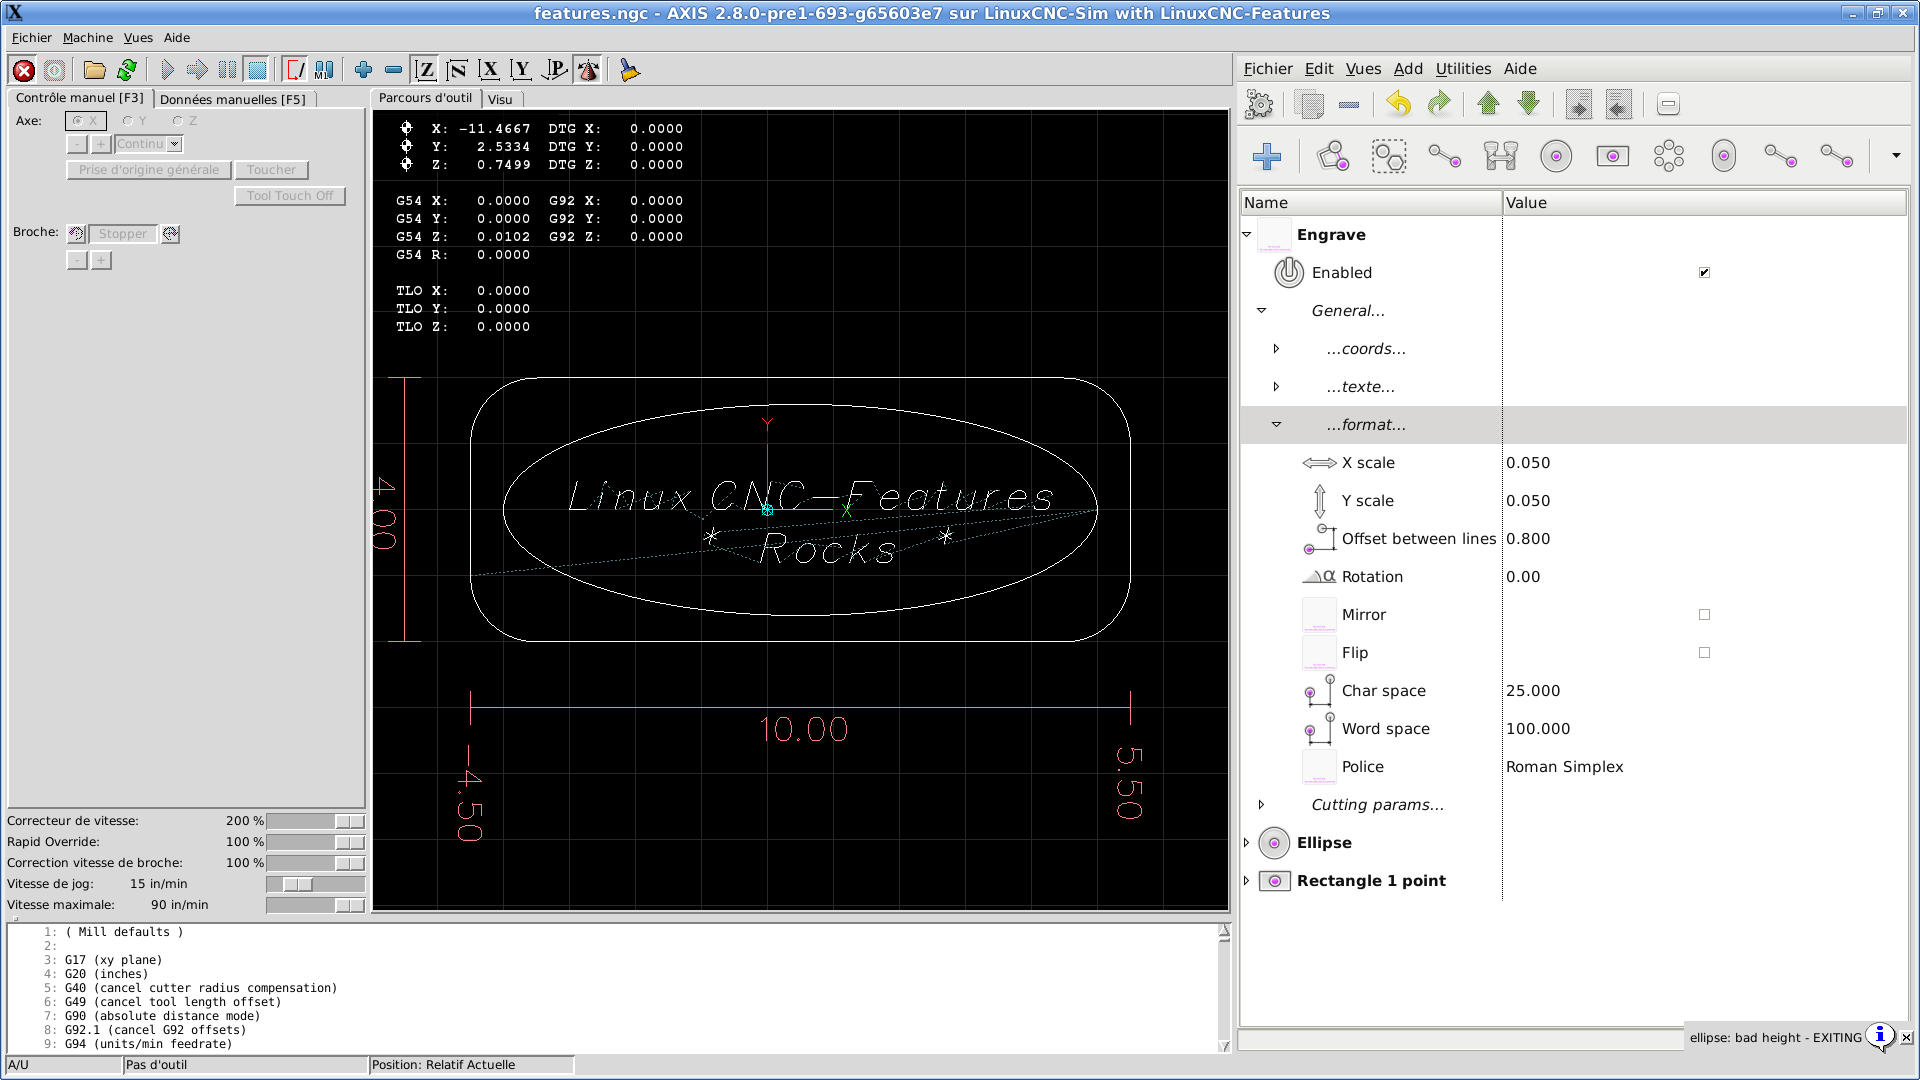
Task: Move feature up with green arrow
Action: click(x=1488, y=104)
